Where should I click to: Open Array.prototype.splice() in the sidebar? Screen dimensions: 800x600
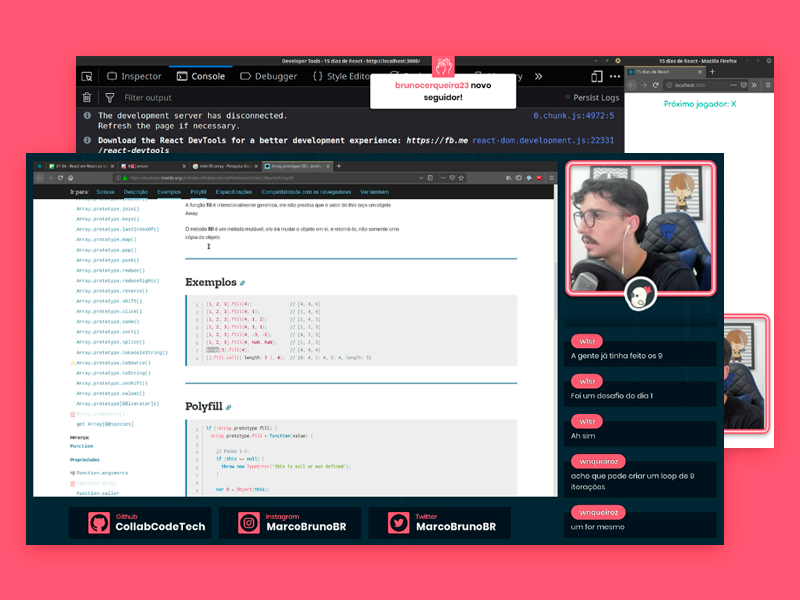click(x=110, y=342)
